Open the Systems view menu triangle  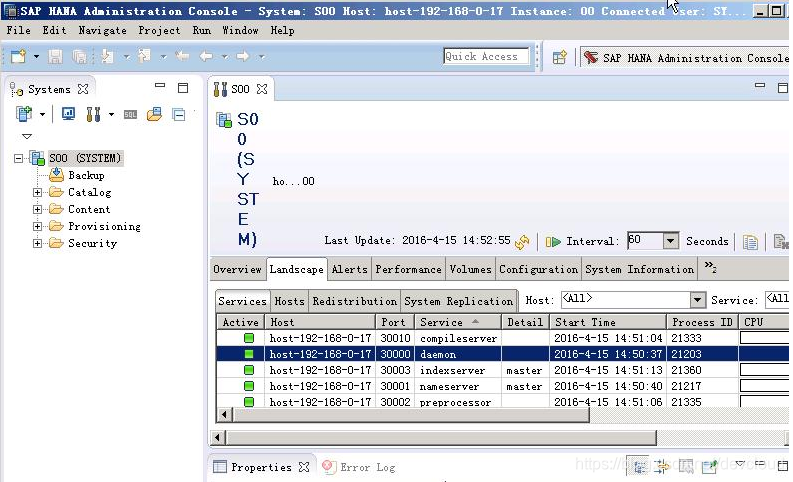27,136
